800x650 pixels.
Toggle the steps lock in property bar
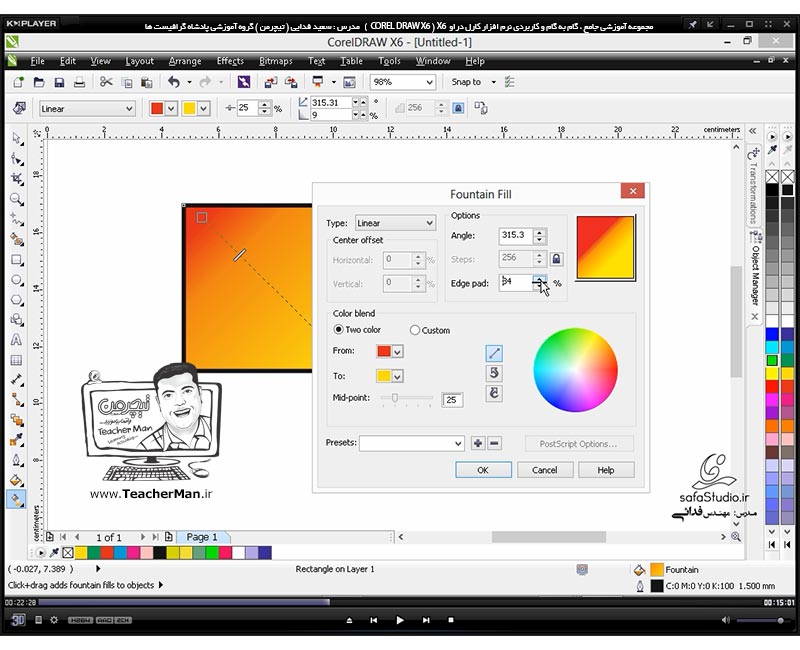(x=458, y=108)
